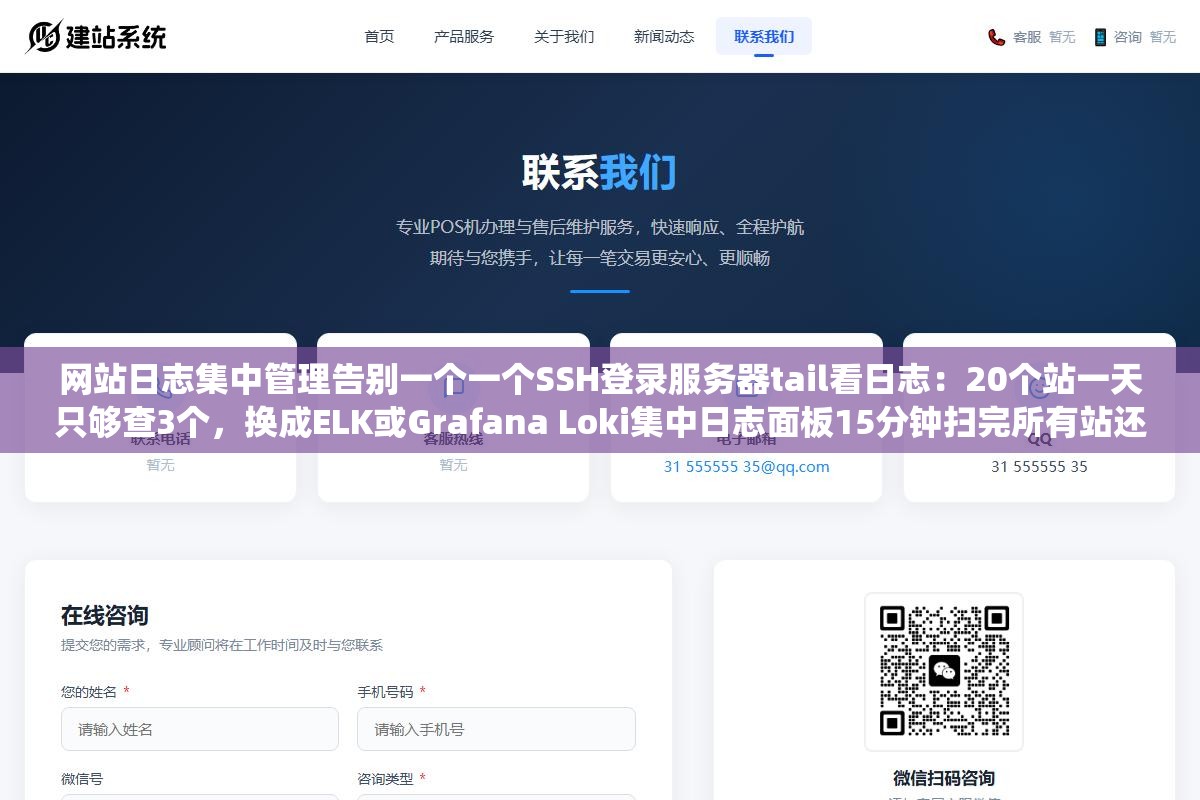The image size is (1200, 800).
Task: Click the 微信扫码咨询 caption
Action: (944, 778)
